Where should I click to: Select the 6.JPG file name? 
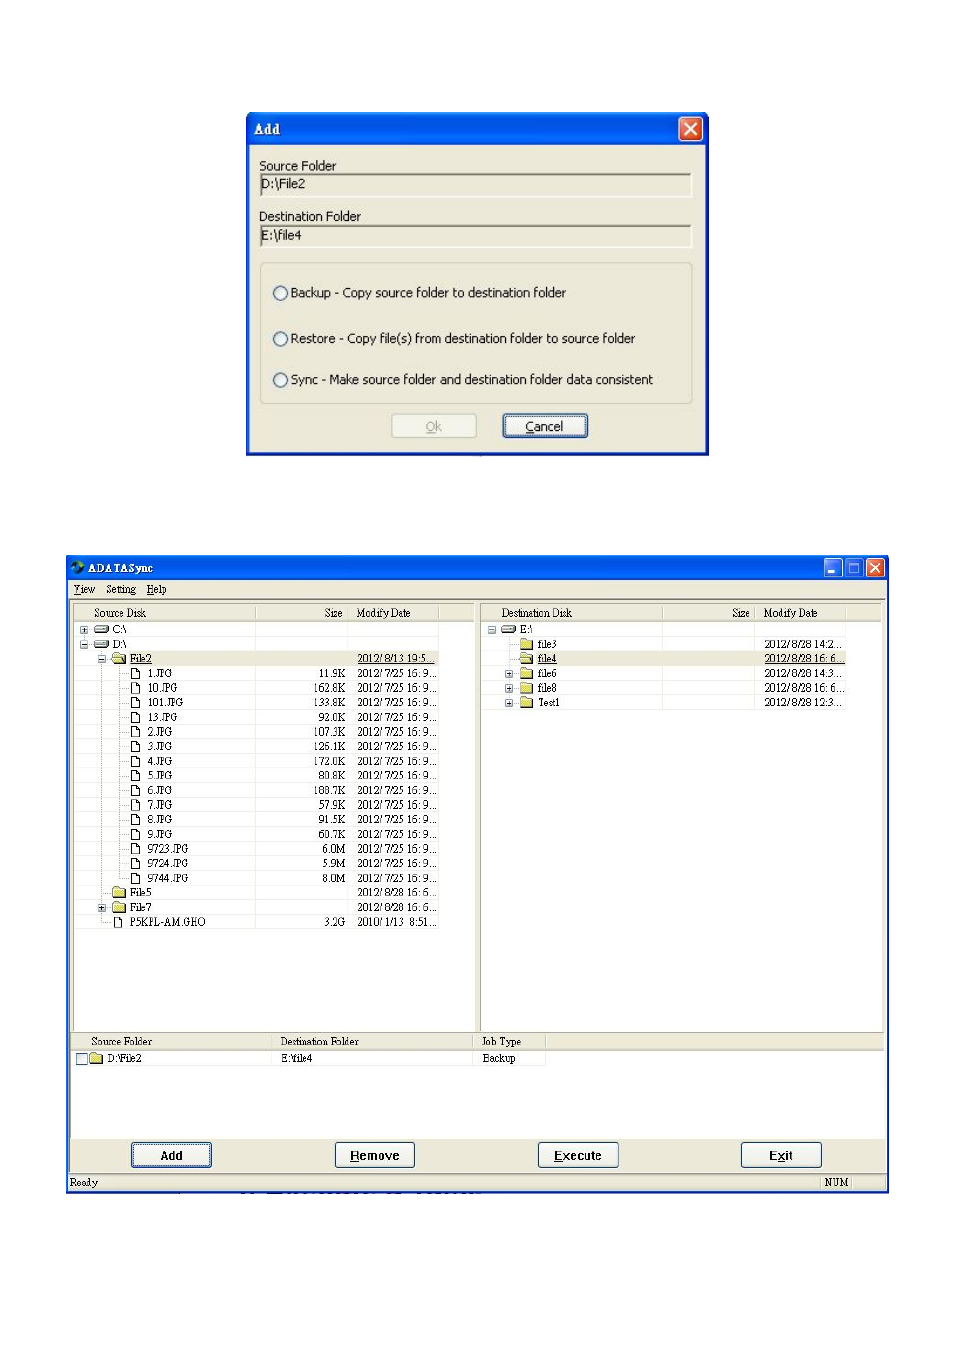point(160,790)
